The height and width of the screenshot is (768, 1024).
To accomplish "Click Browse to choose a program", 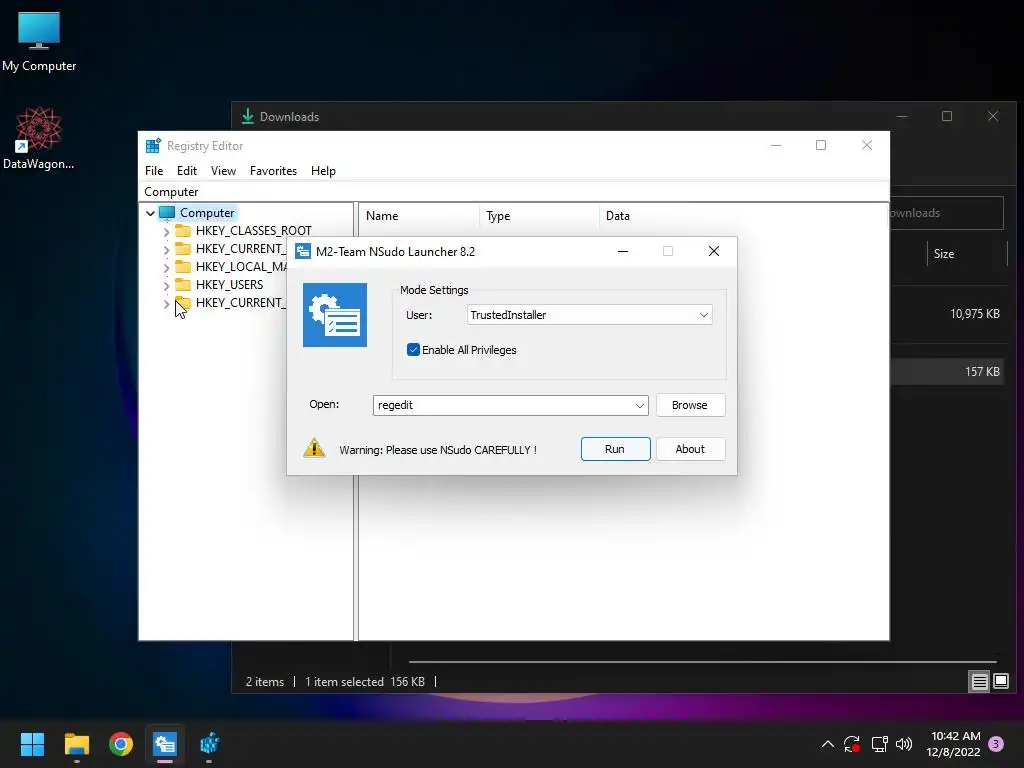I will [x=690, y=405].
